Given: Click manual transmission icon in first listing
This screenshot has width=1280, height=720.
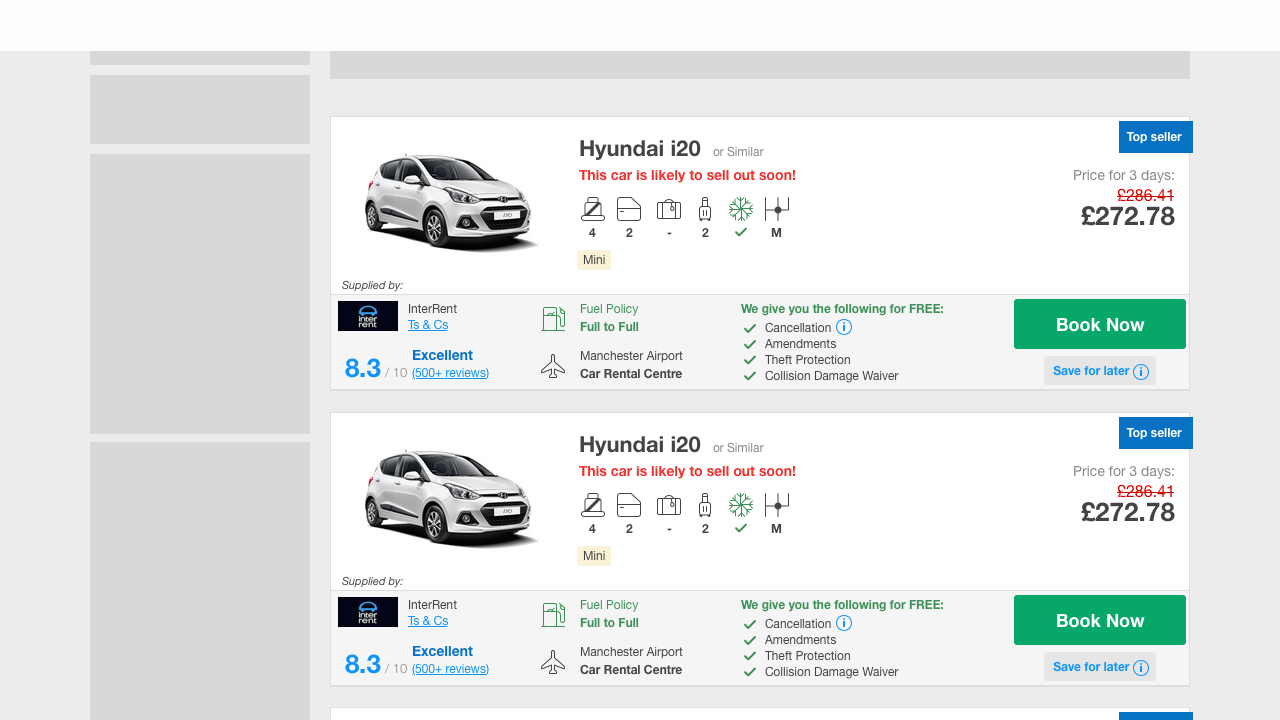Looking at the screenshot, I should tap(776, 209).
